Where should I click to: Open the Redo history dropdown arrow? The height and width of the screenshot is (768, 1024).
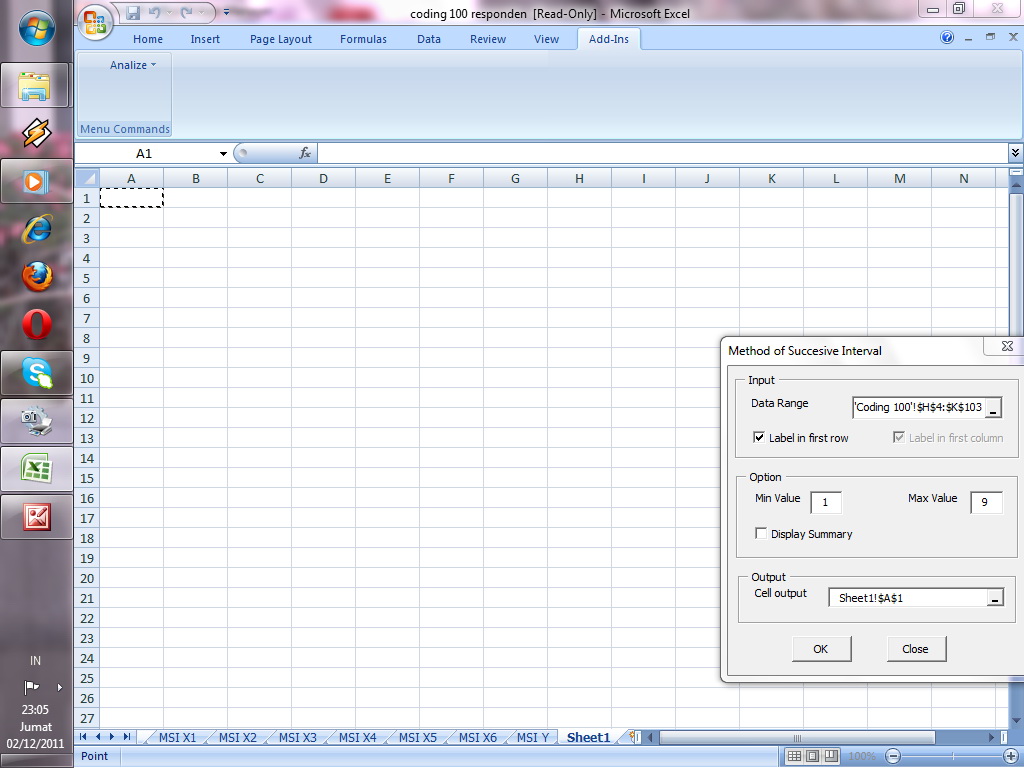pos(201,12)
